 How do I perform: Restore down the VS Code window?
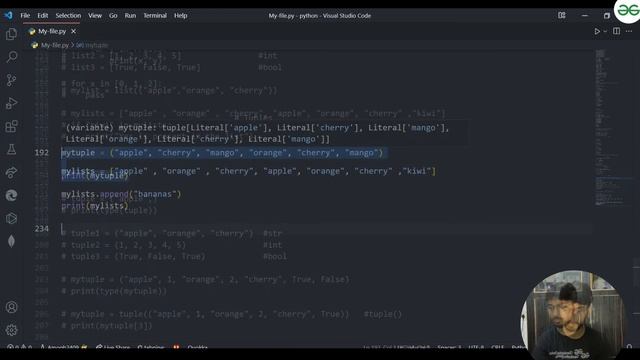pos(607,16)
